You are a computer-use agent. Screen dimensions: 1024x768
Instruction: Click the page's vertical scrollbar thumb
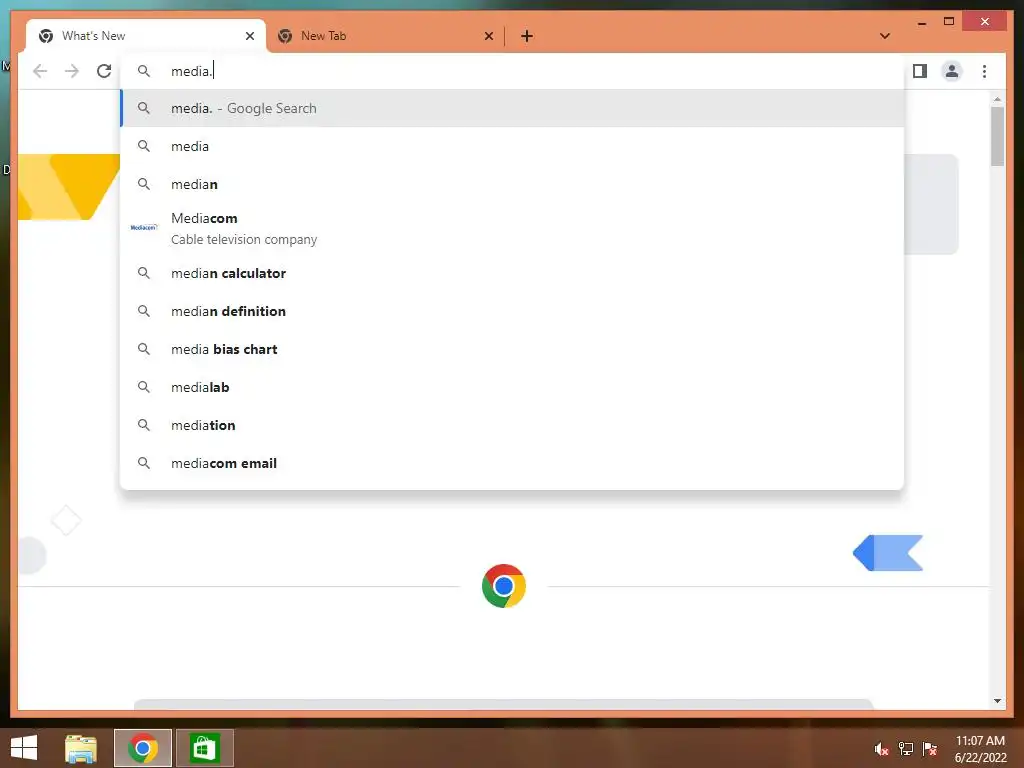click(997, 136)
